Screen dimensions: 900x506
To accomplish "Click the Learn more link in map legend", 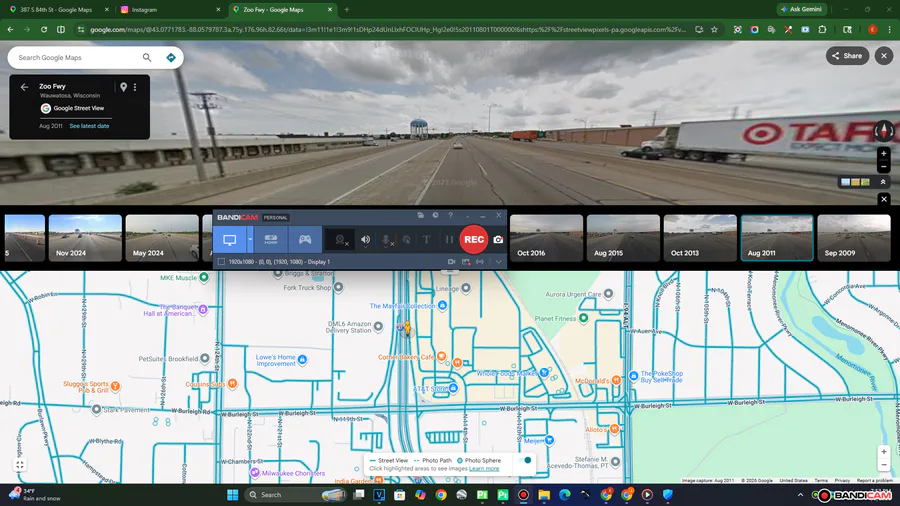I will click(484, 469).
